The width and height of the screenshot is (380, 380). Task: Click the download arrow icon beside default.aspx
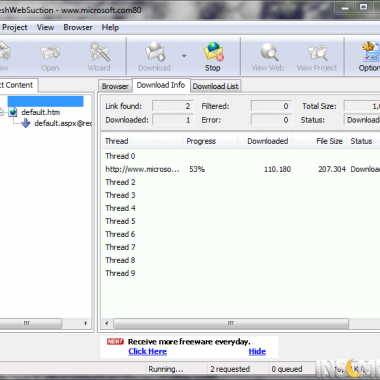tap(25, 124)
